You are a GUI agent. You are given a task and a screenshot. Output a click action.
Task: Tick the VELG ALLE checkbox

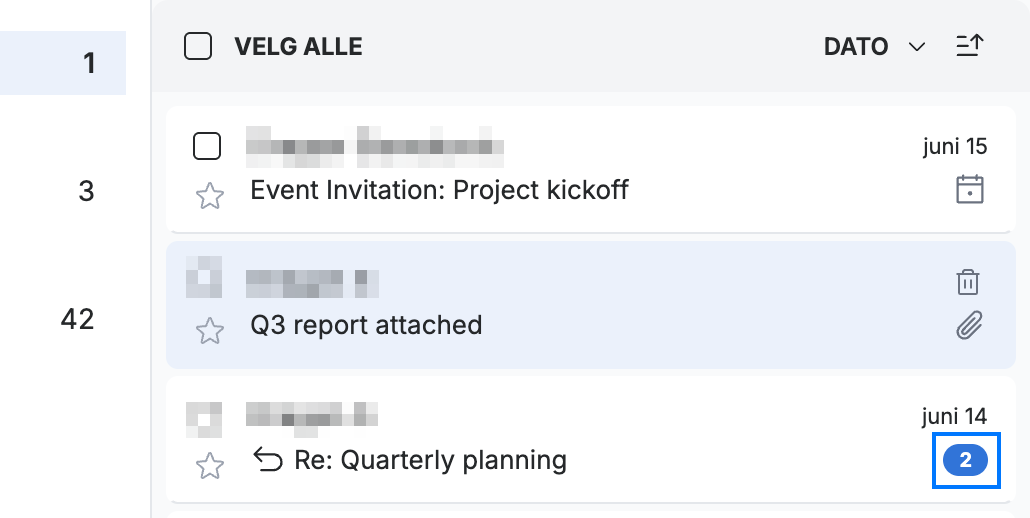pos(198,47)
